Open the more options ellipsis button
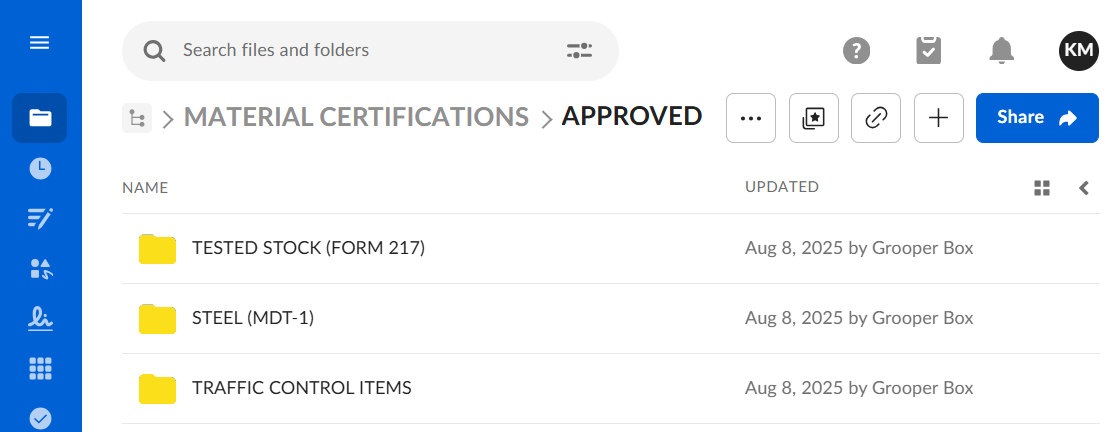This screenshot has height=432, width=1107. pyautogui.click(x=751, y=118)
